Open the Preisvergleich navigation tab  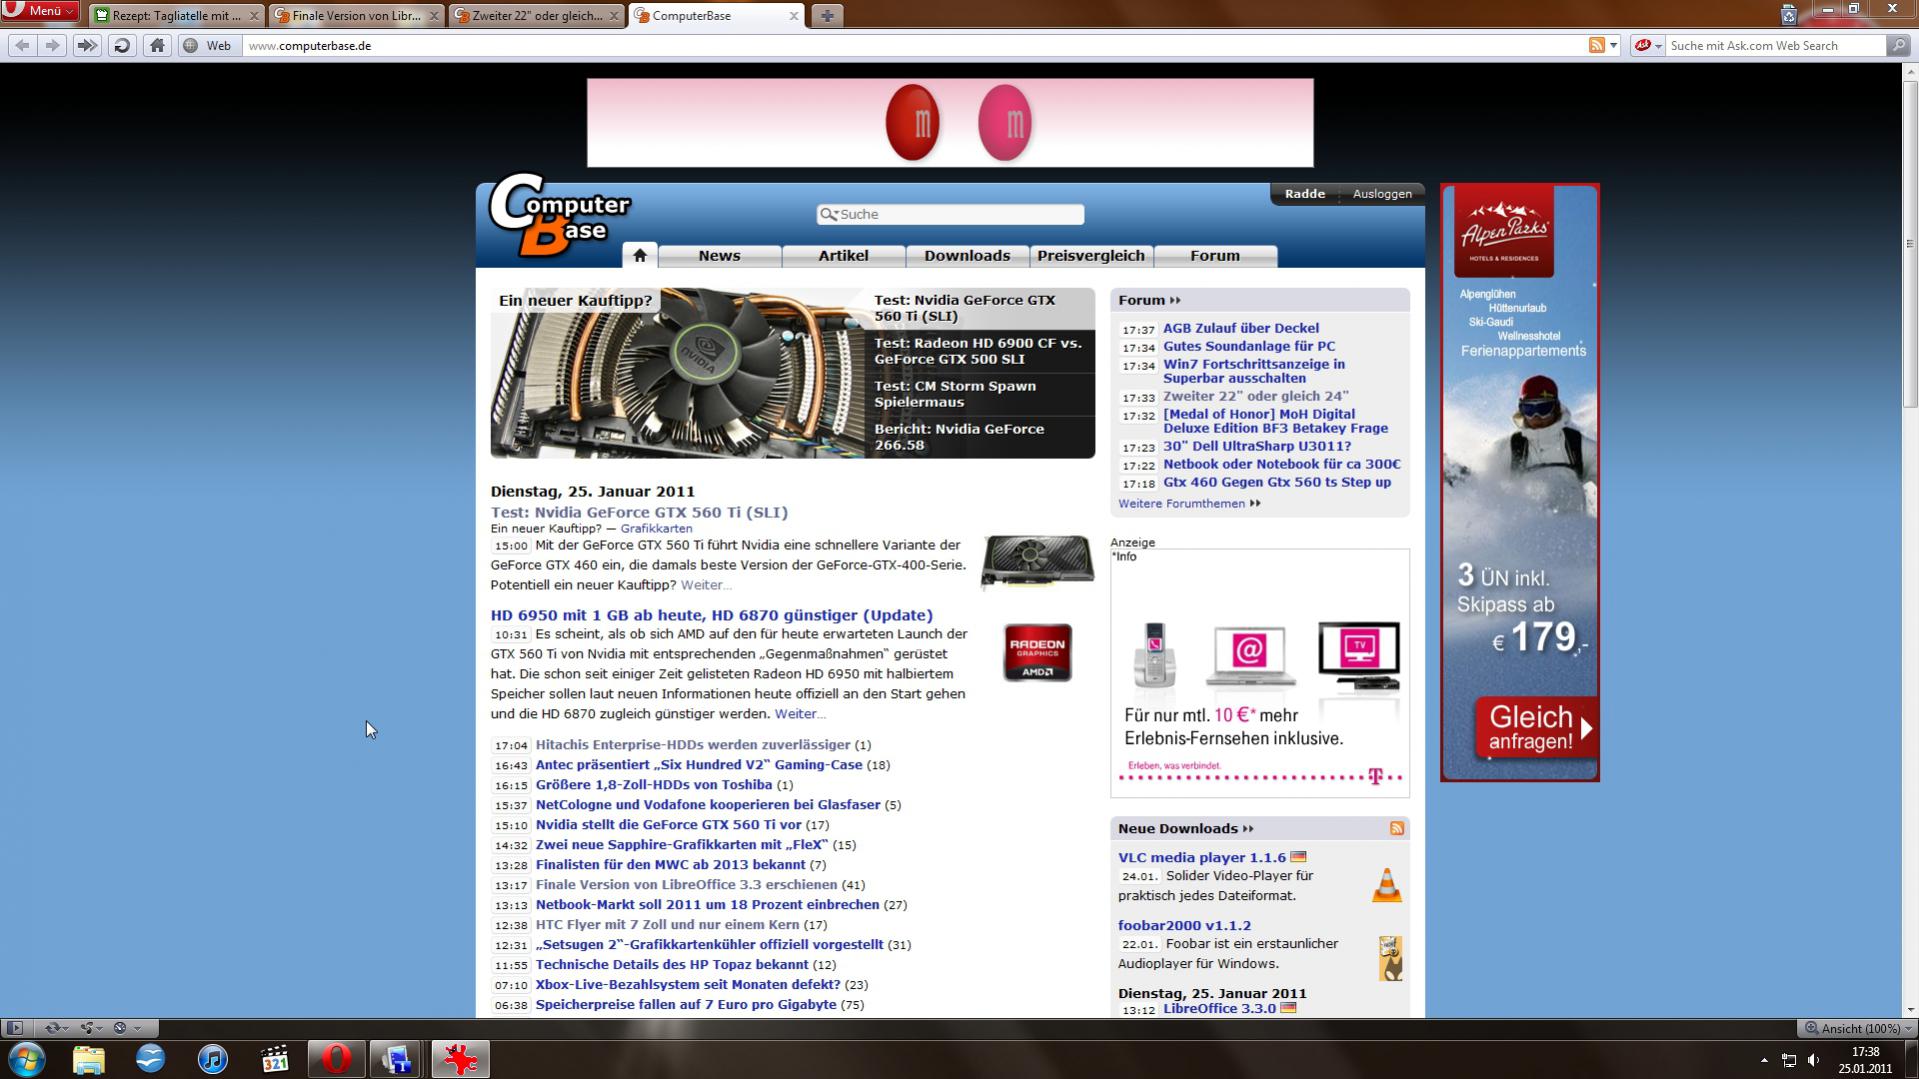tap(1091, 256)
